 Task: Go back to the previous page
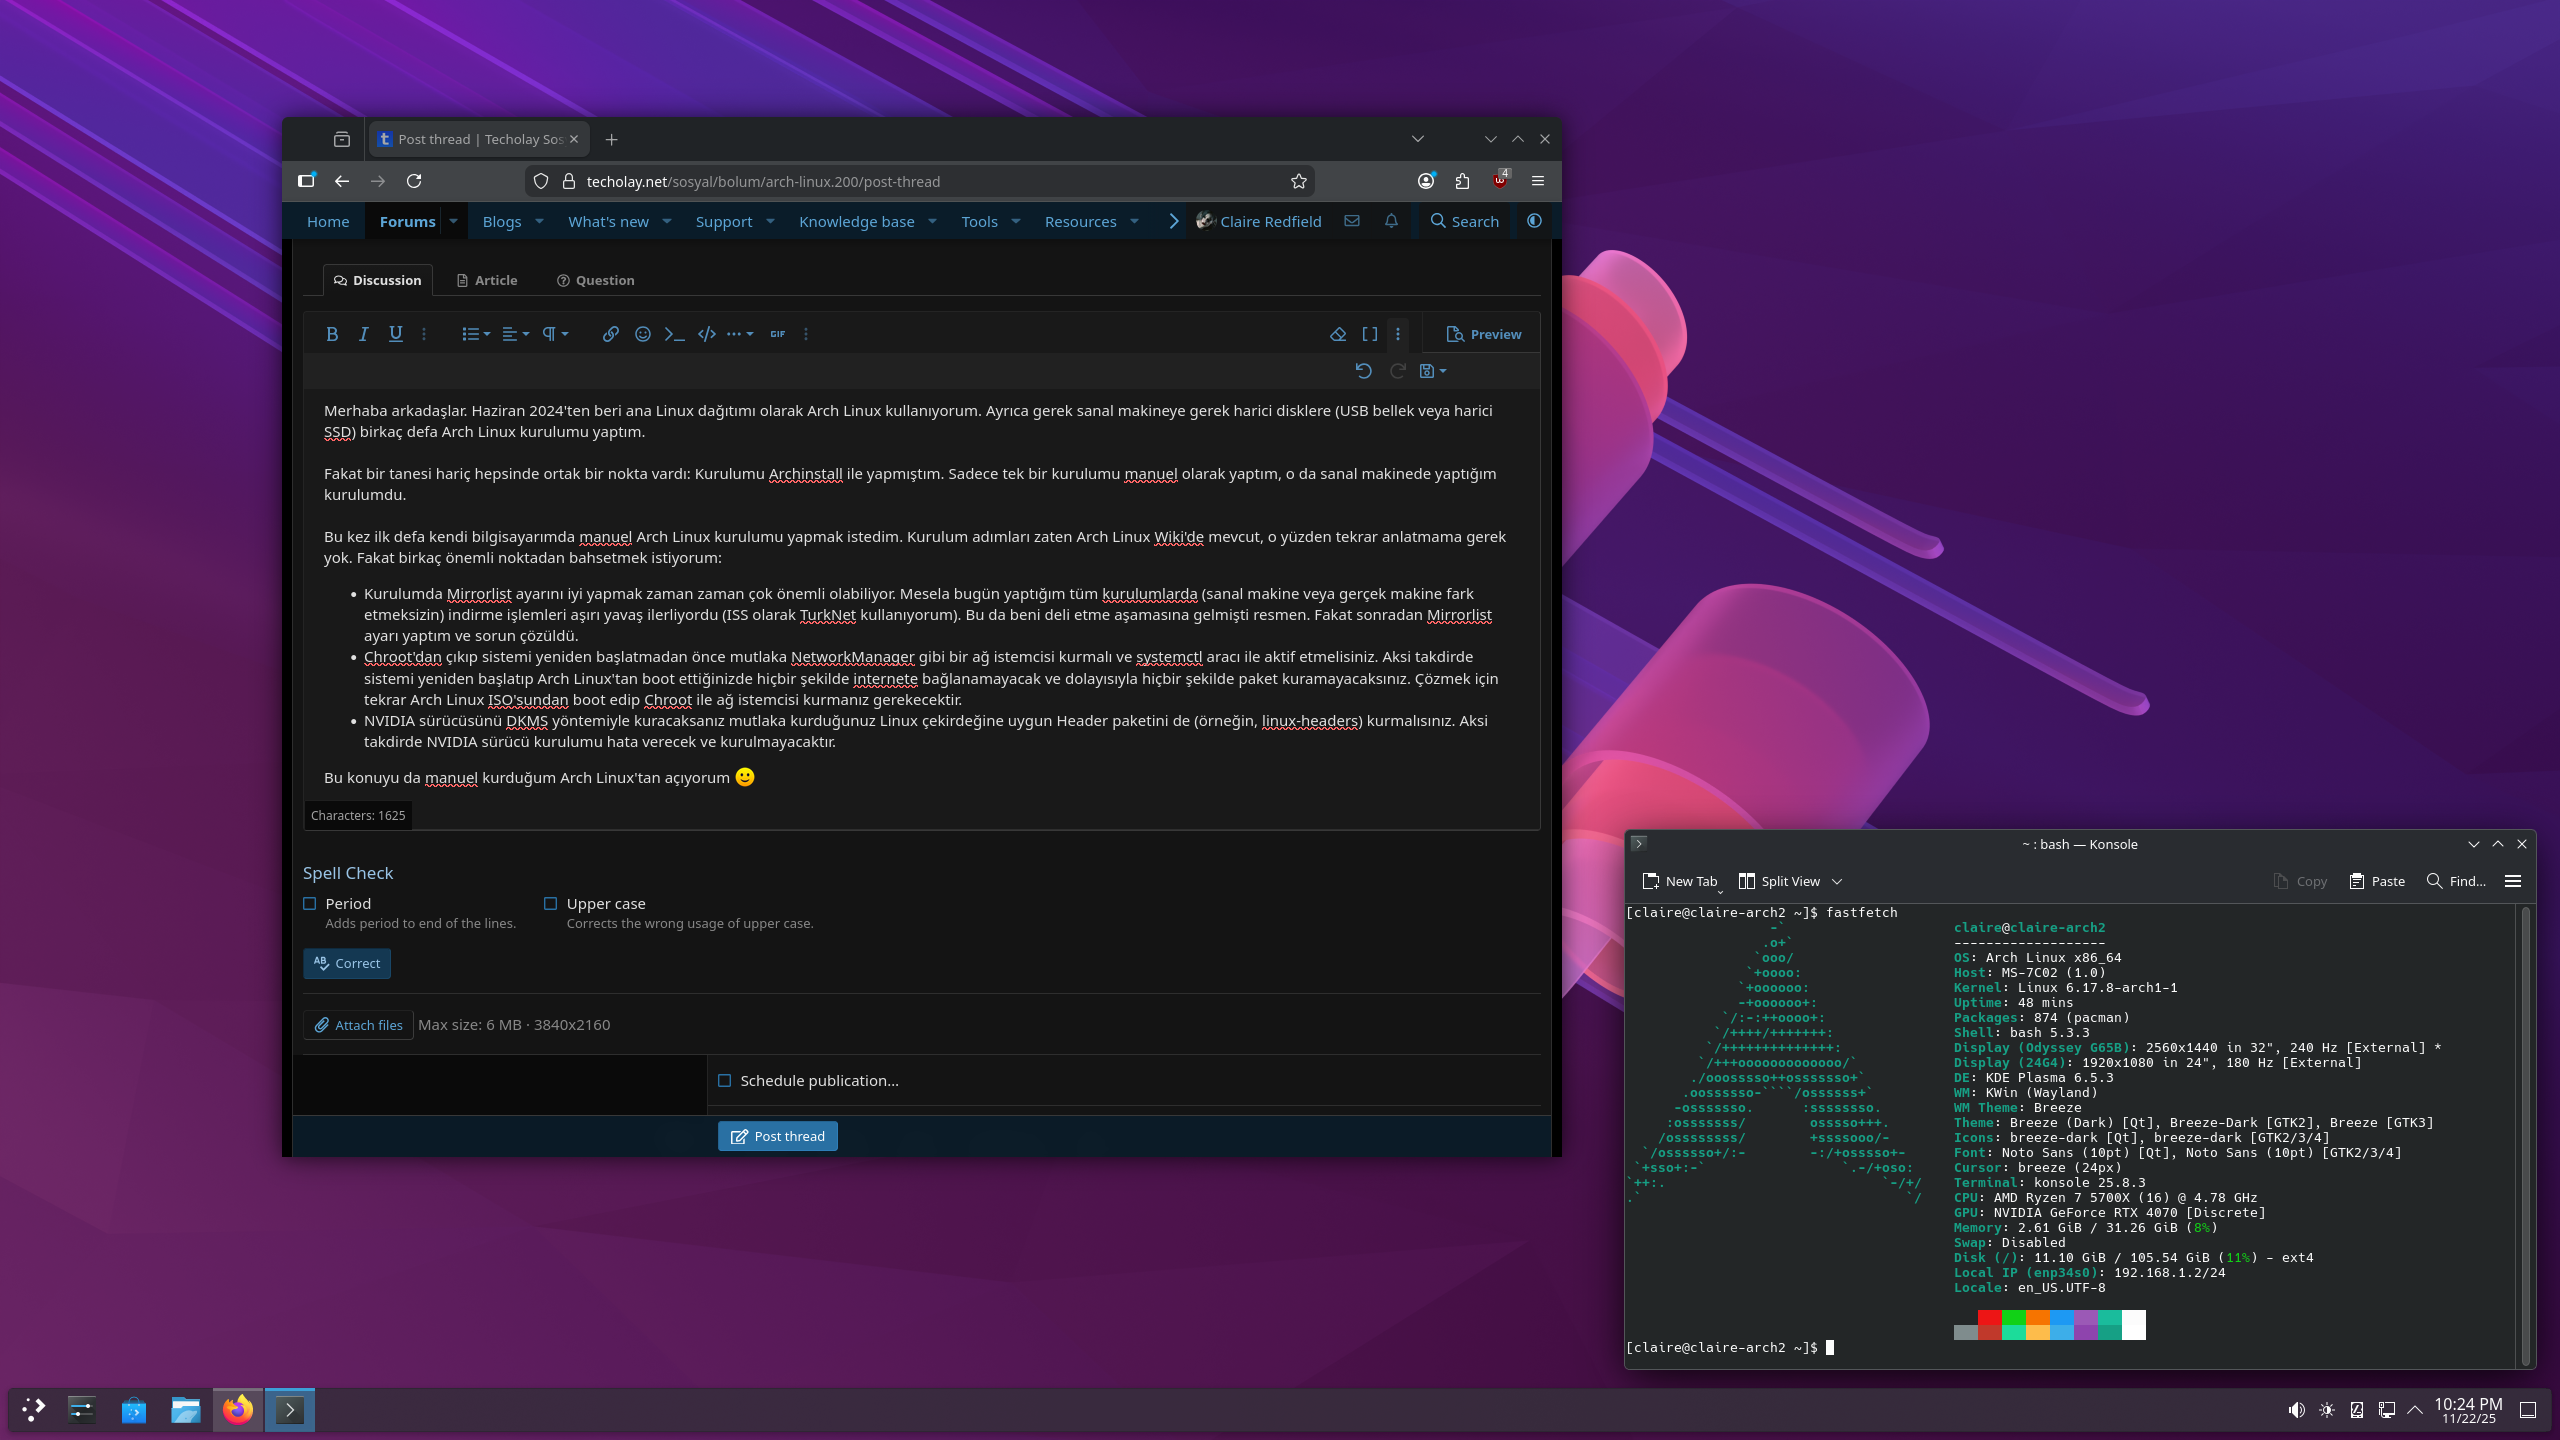342,181
